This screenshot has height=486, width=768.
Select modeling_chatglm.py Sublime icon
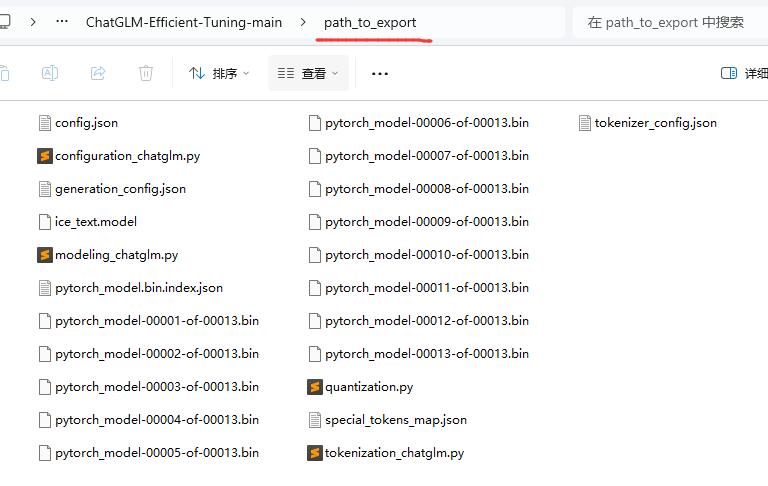45,255
